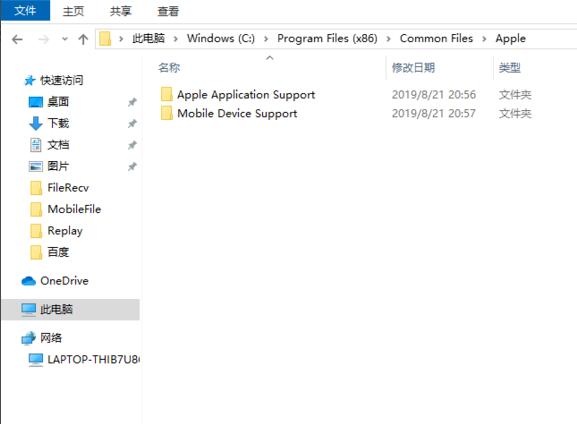Go forward with the right arrow
This screenshot has height=424, width=577.
point(44,39)
